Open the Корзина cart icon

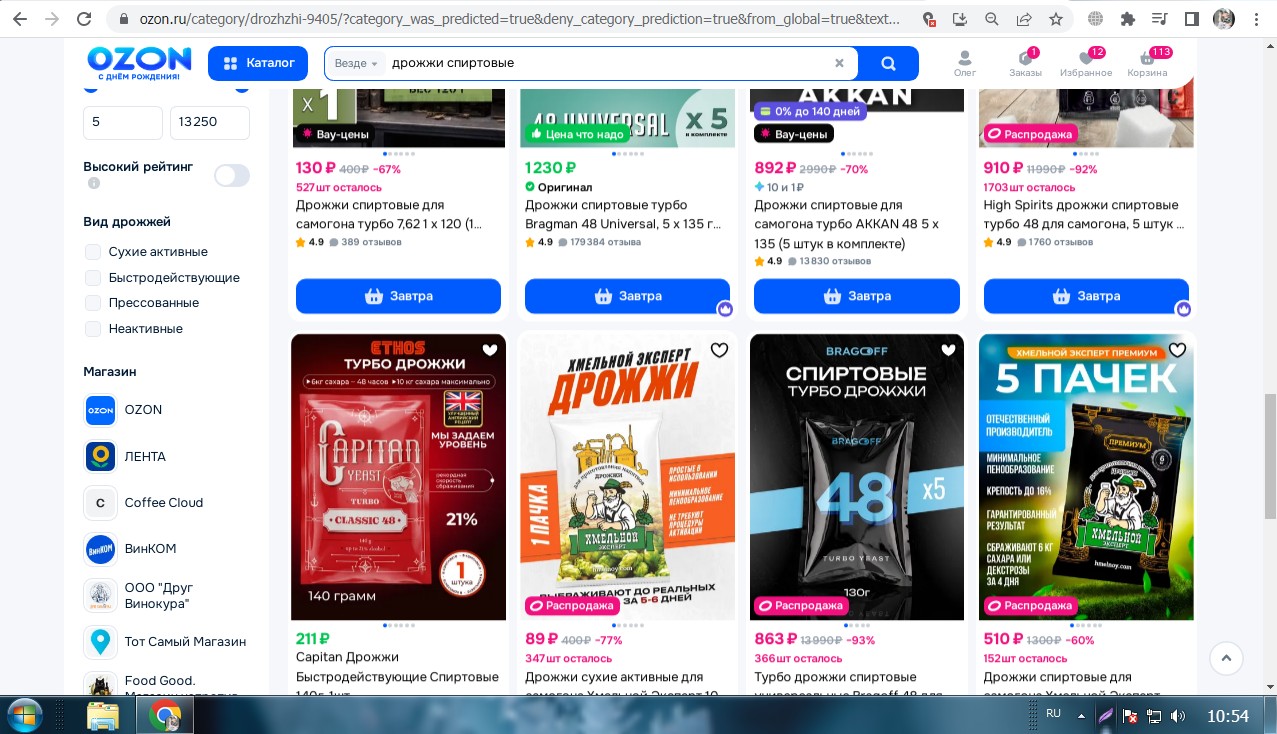(x=1147, y=63)
